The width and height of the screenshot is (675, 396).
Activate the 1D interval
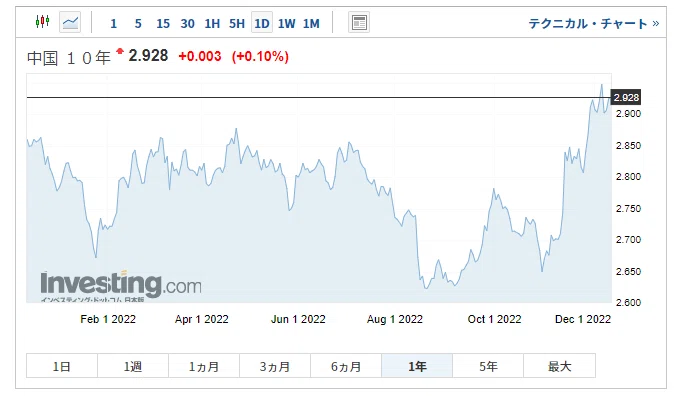point(262,23)
